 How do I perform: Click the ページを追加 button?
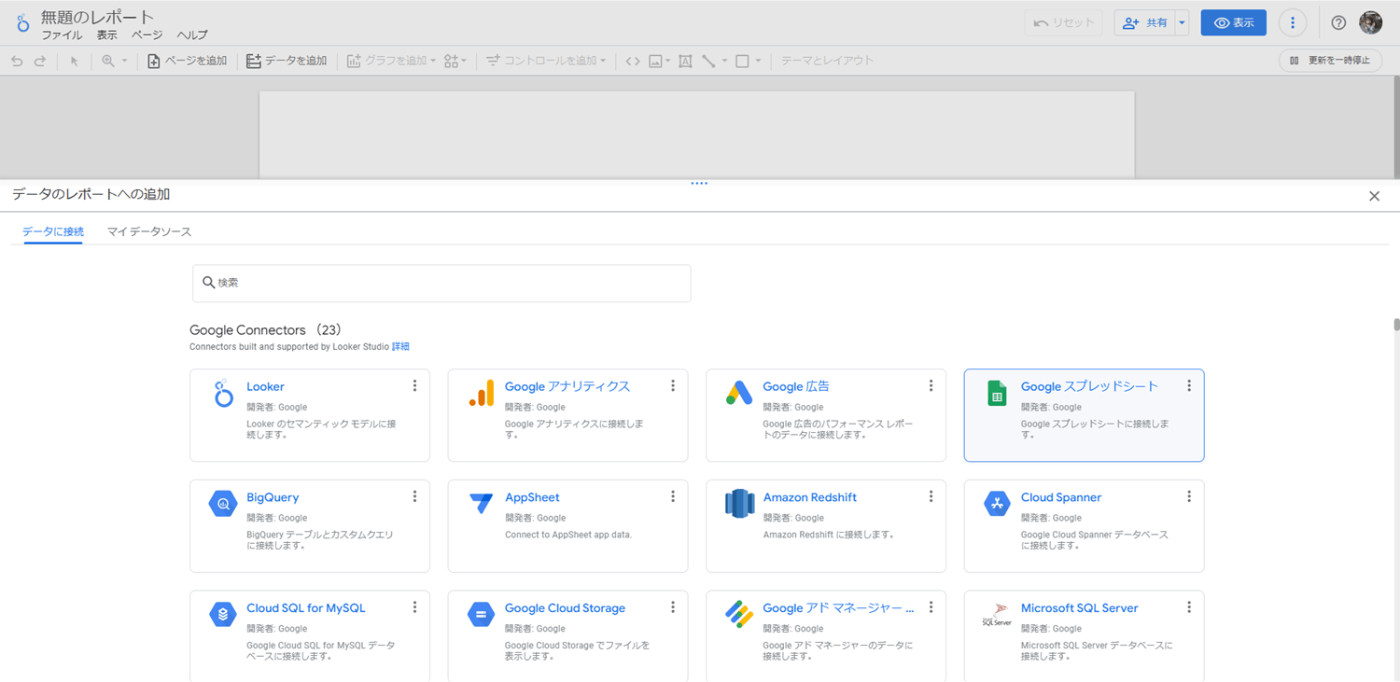pos(187,61)
